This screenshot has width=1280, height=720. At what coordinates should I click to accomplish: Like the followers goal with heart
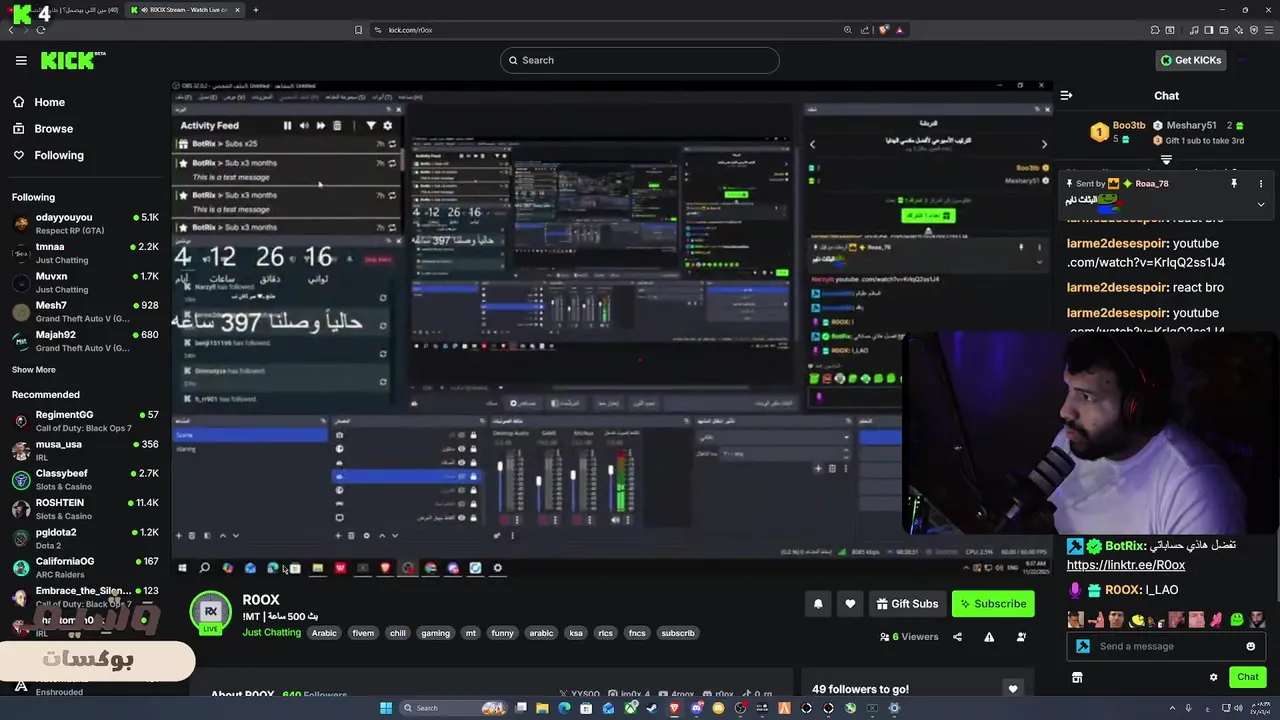tap(1013, 689)
